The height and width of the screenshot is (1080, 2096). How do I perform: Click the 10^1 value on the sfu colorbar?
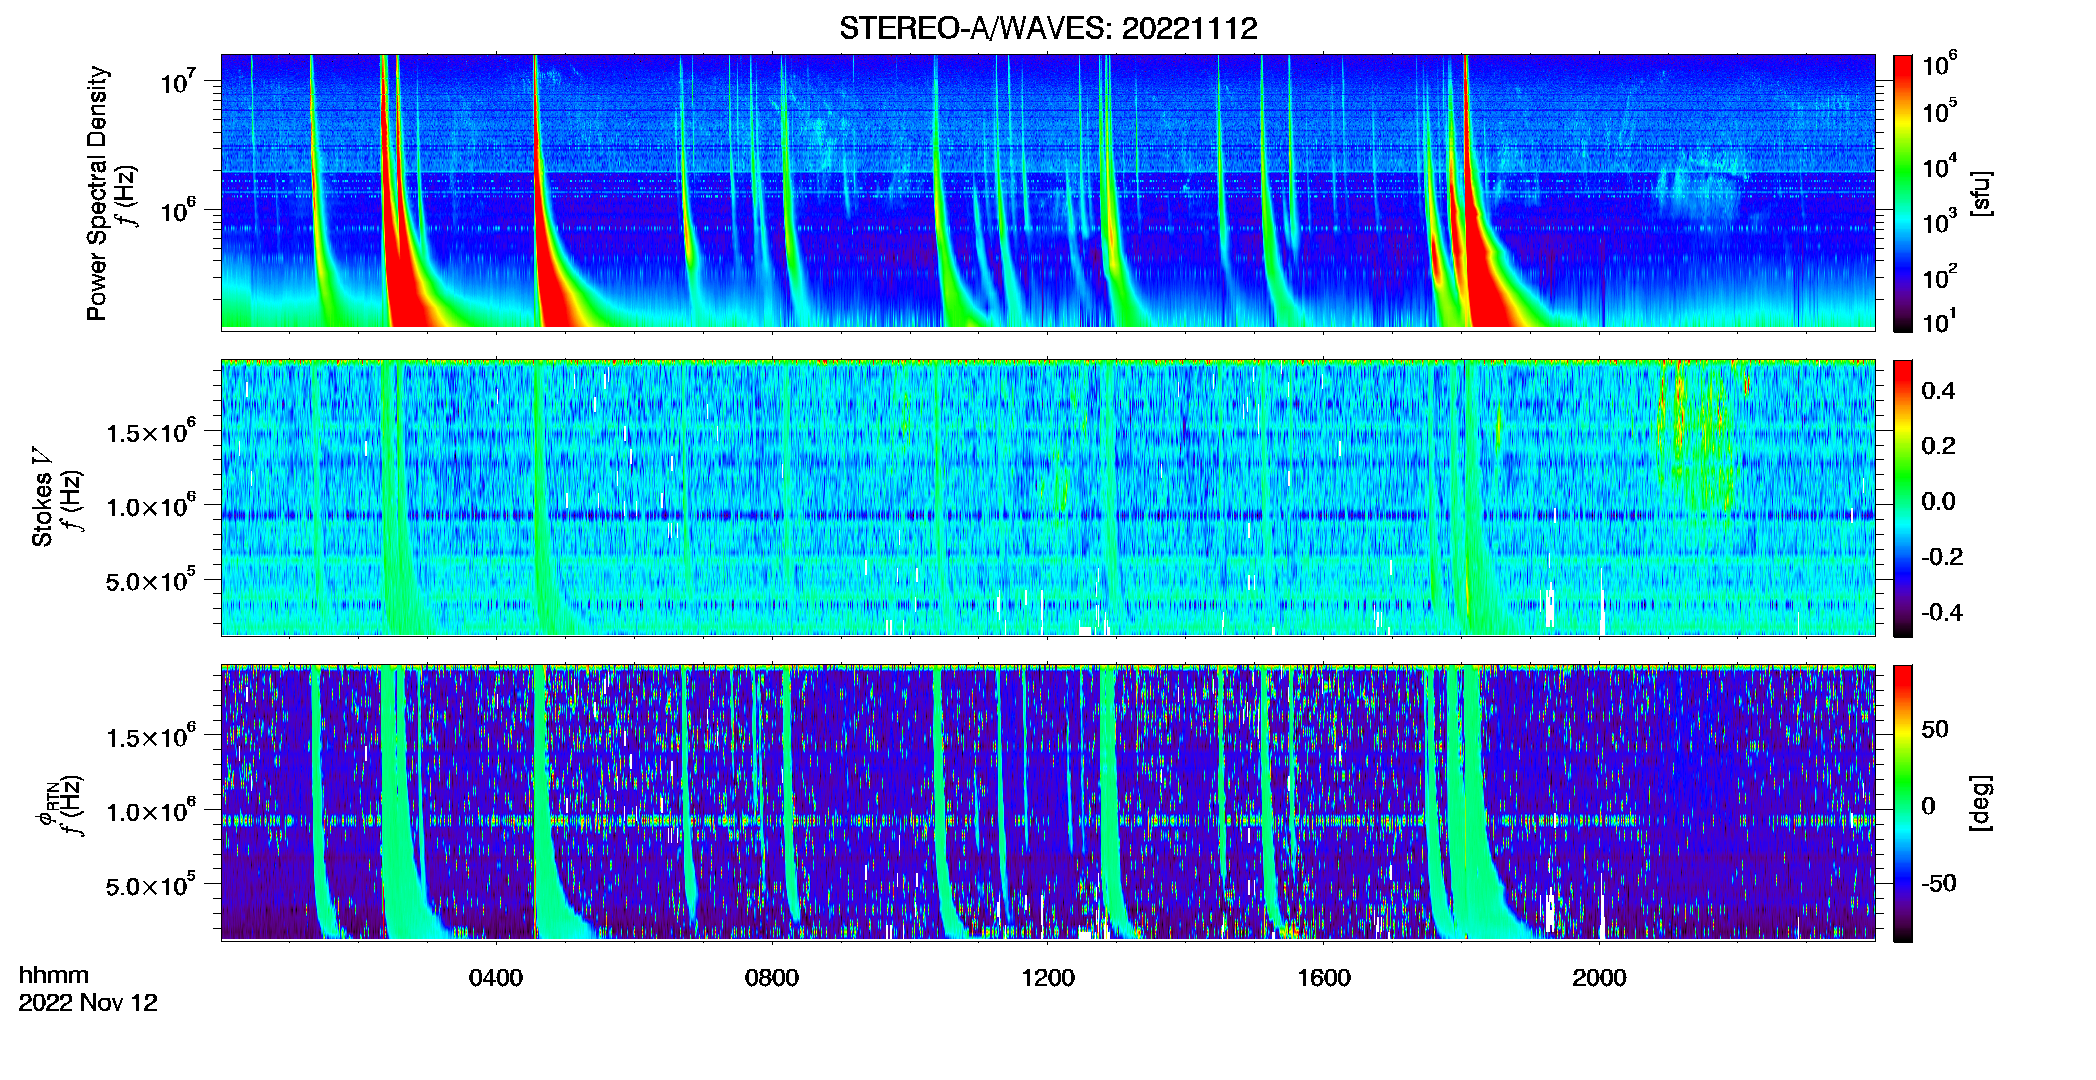pos(1939,321)
